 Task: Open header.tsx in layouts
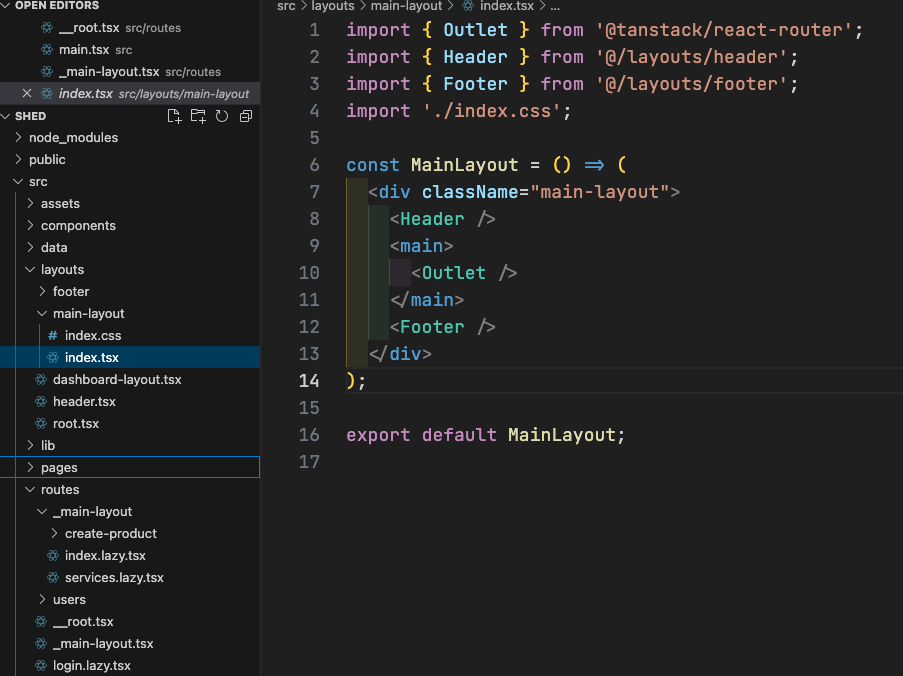tap(130, 401)
